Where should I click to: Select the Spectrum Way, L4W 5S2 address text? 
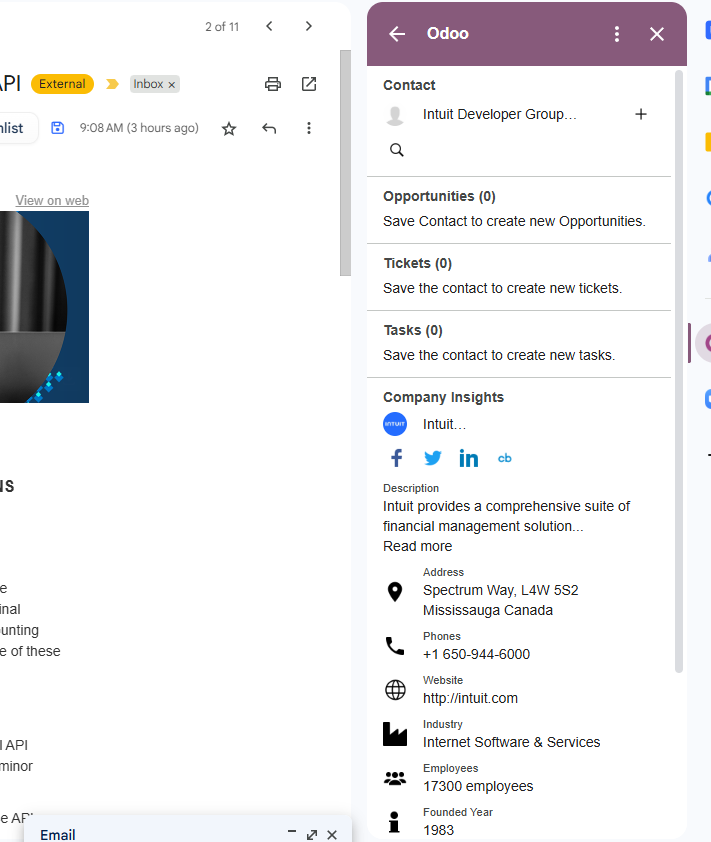500,590
